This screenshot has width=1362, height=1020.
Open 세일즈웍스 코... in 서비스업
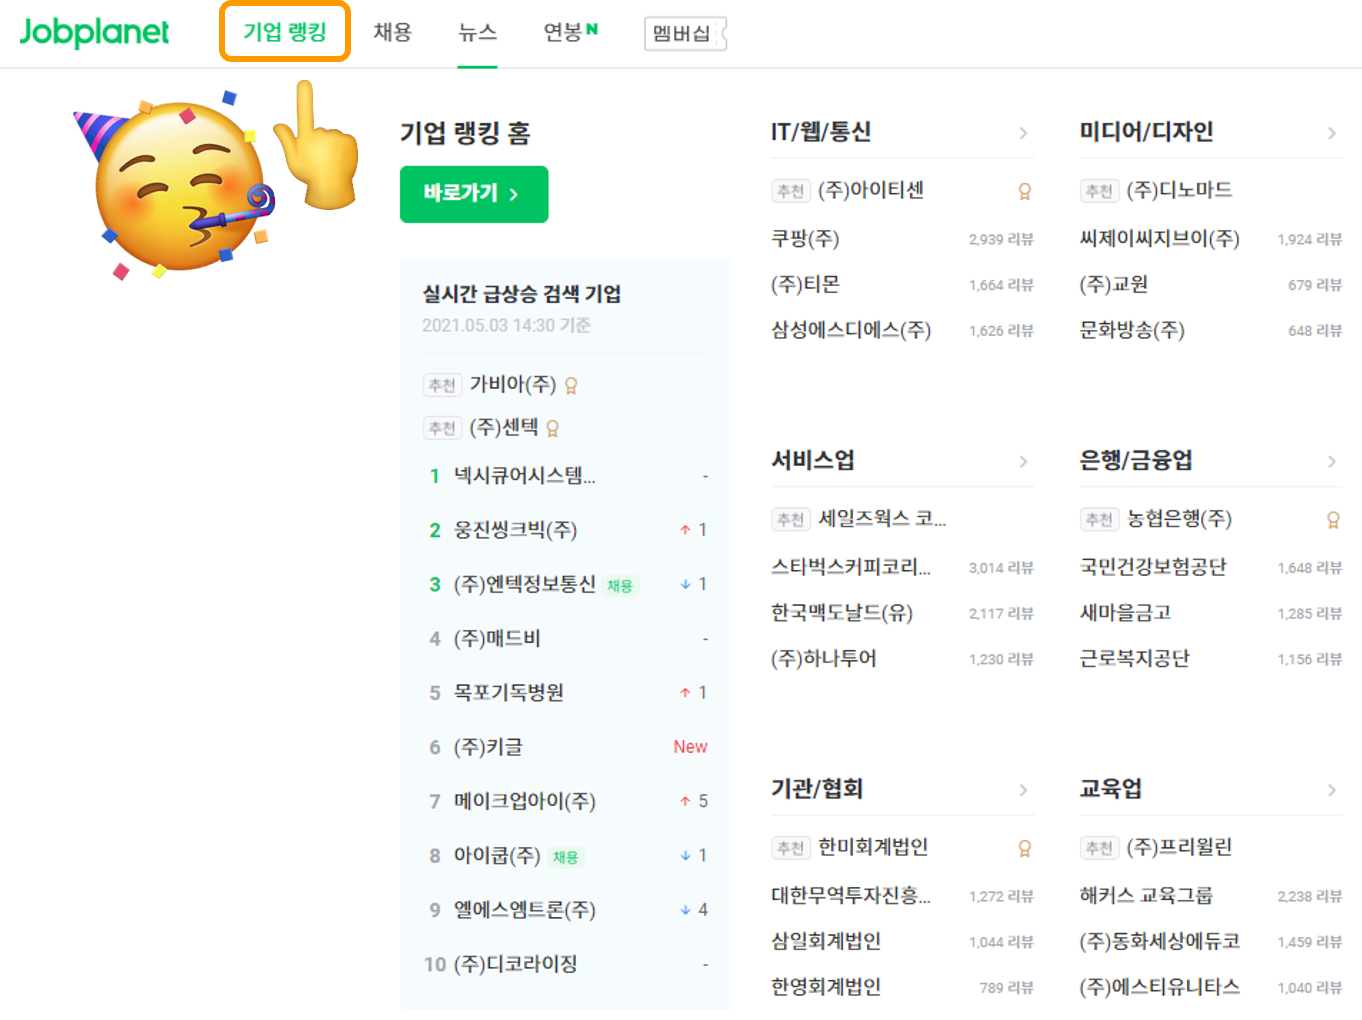tap(882, 519)
